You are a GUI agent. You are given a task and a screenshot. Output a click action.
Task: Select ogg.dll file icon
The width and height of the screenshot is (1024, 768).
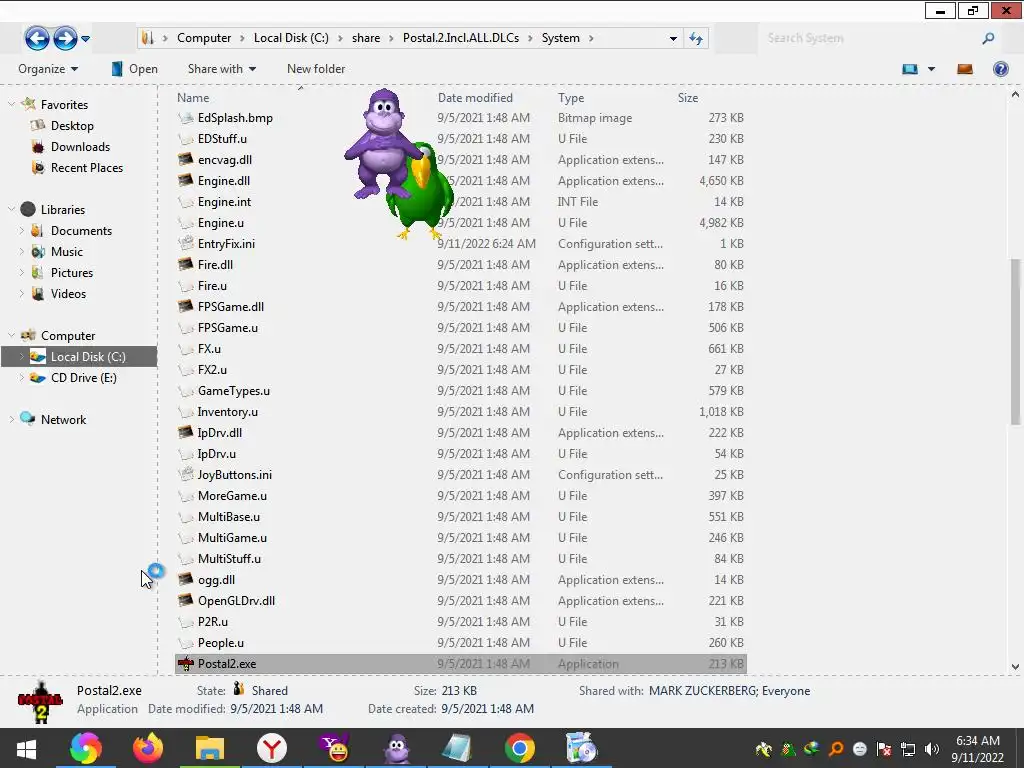(x=186, y=579)
